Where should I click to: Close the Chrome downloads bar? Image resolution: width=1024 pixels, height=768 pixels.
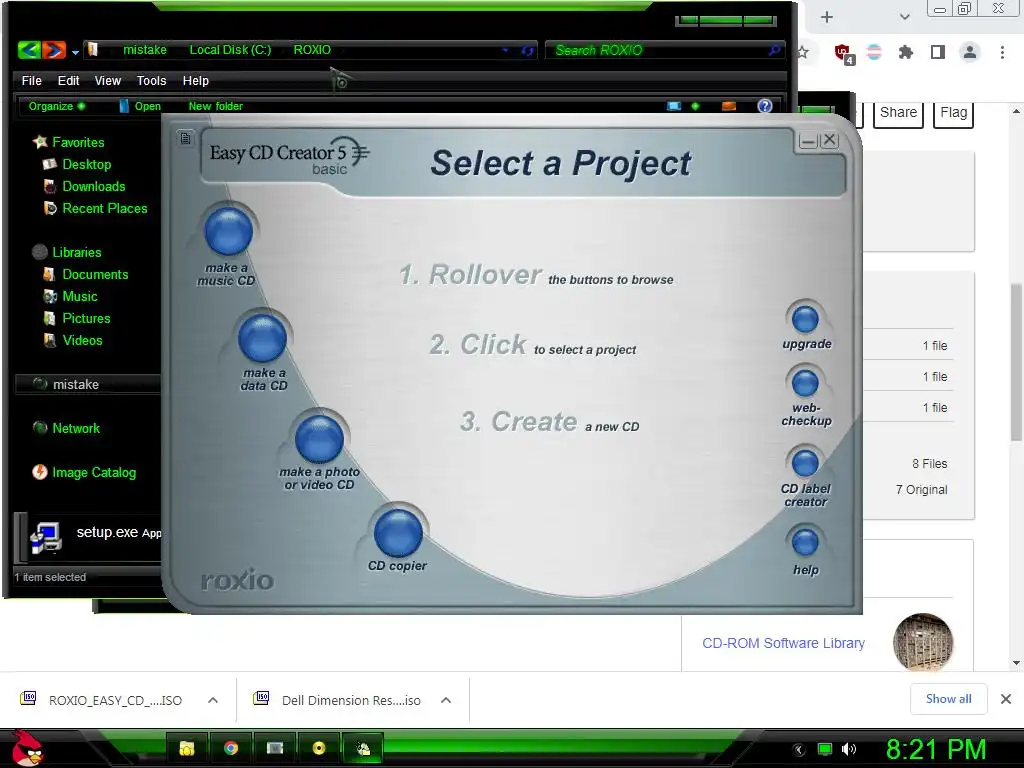pyautogui.click(x=1006, y=699)
